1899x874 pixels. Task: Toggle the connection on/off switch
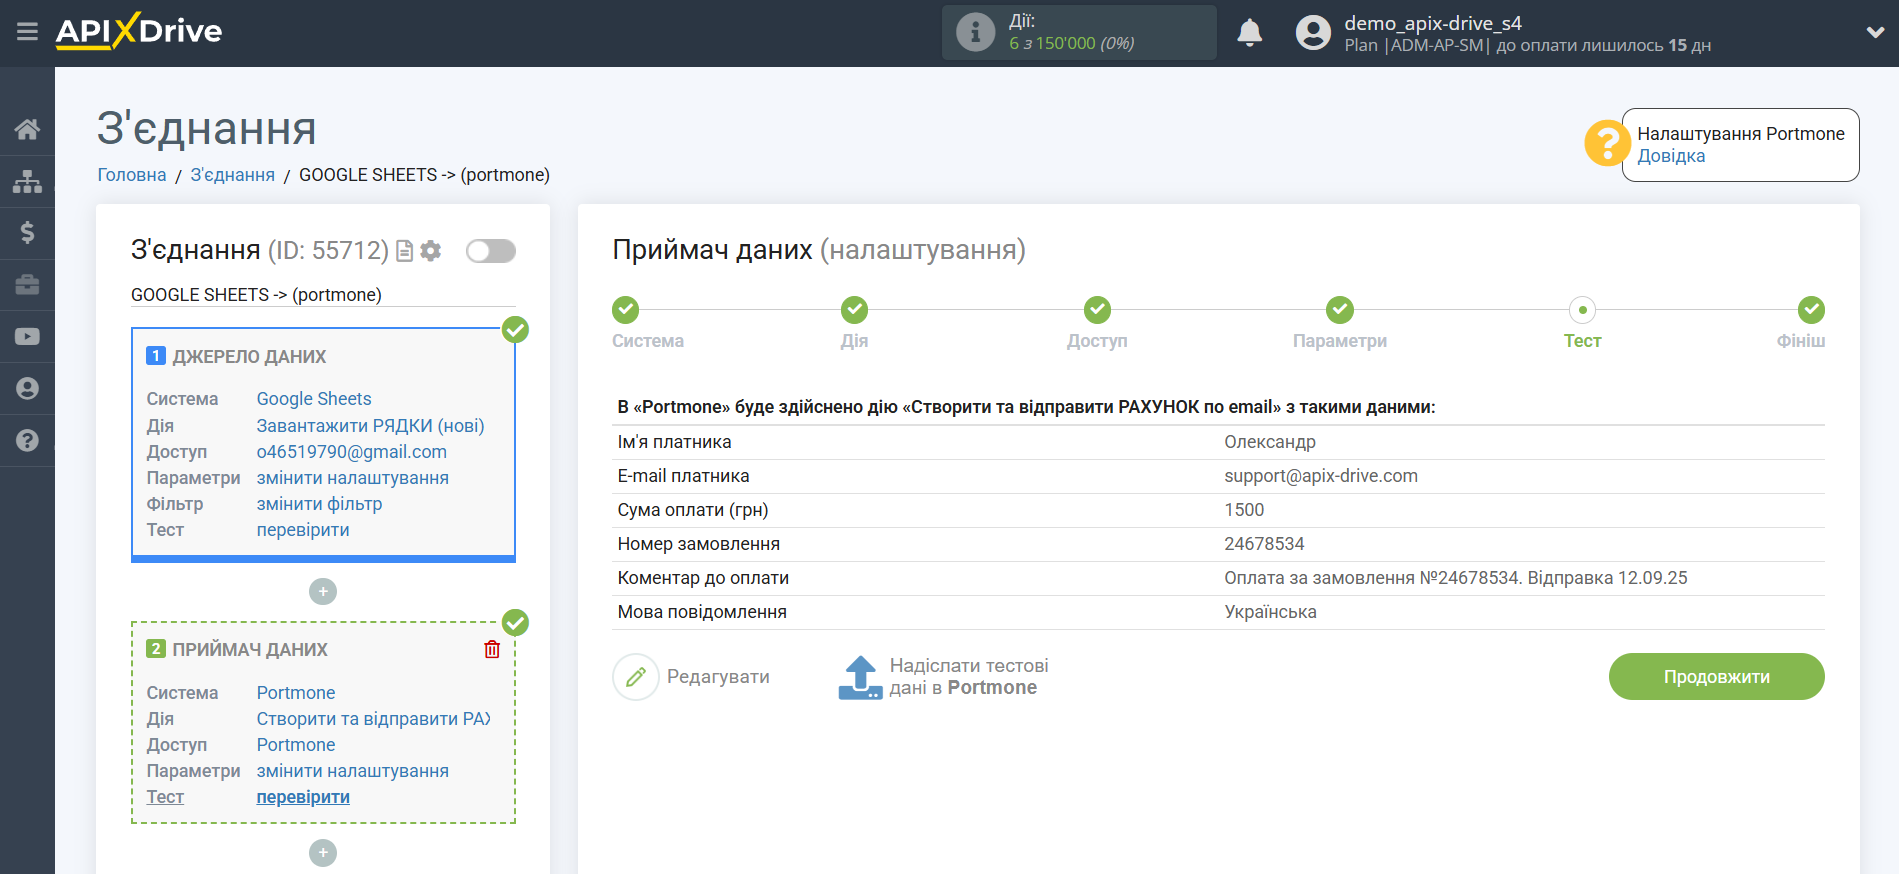pyautogui.click(x=490, y=251)
